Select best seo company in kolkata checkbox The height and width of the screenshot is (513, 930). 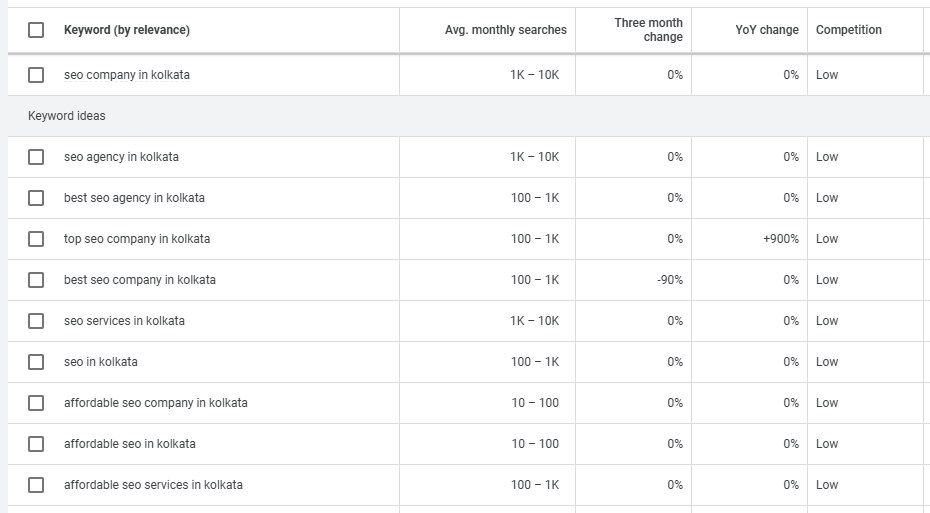36,280
